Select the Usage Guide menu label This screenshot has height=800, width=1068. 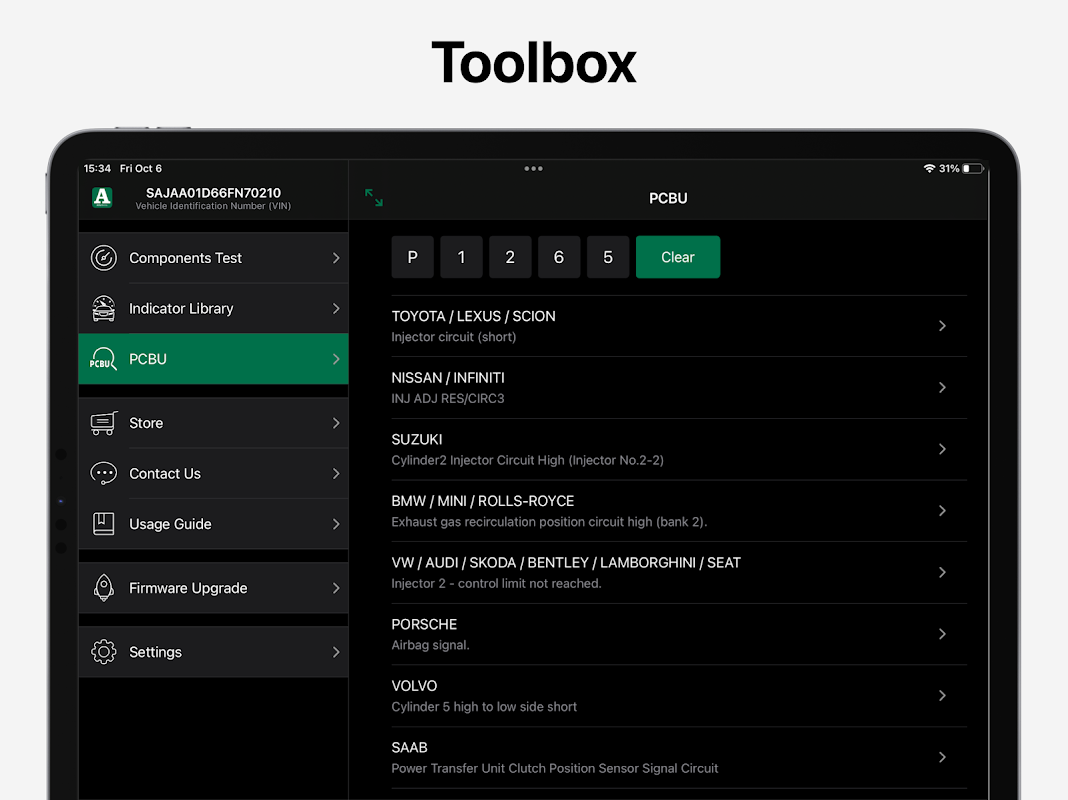170,524
